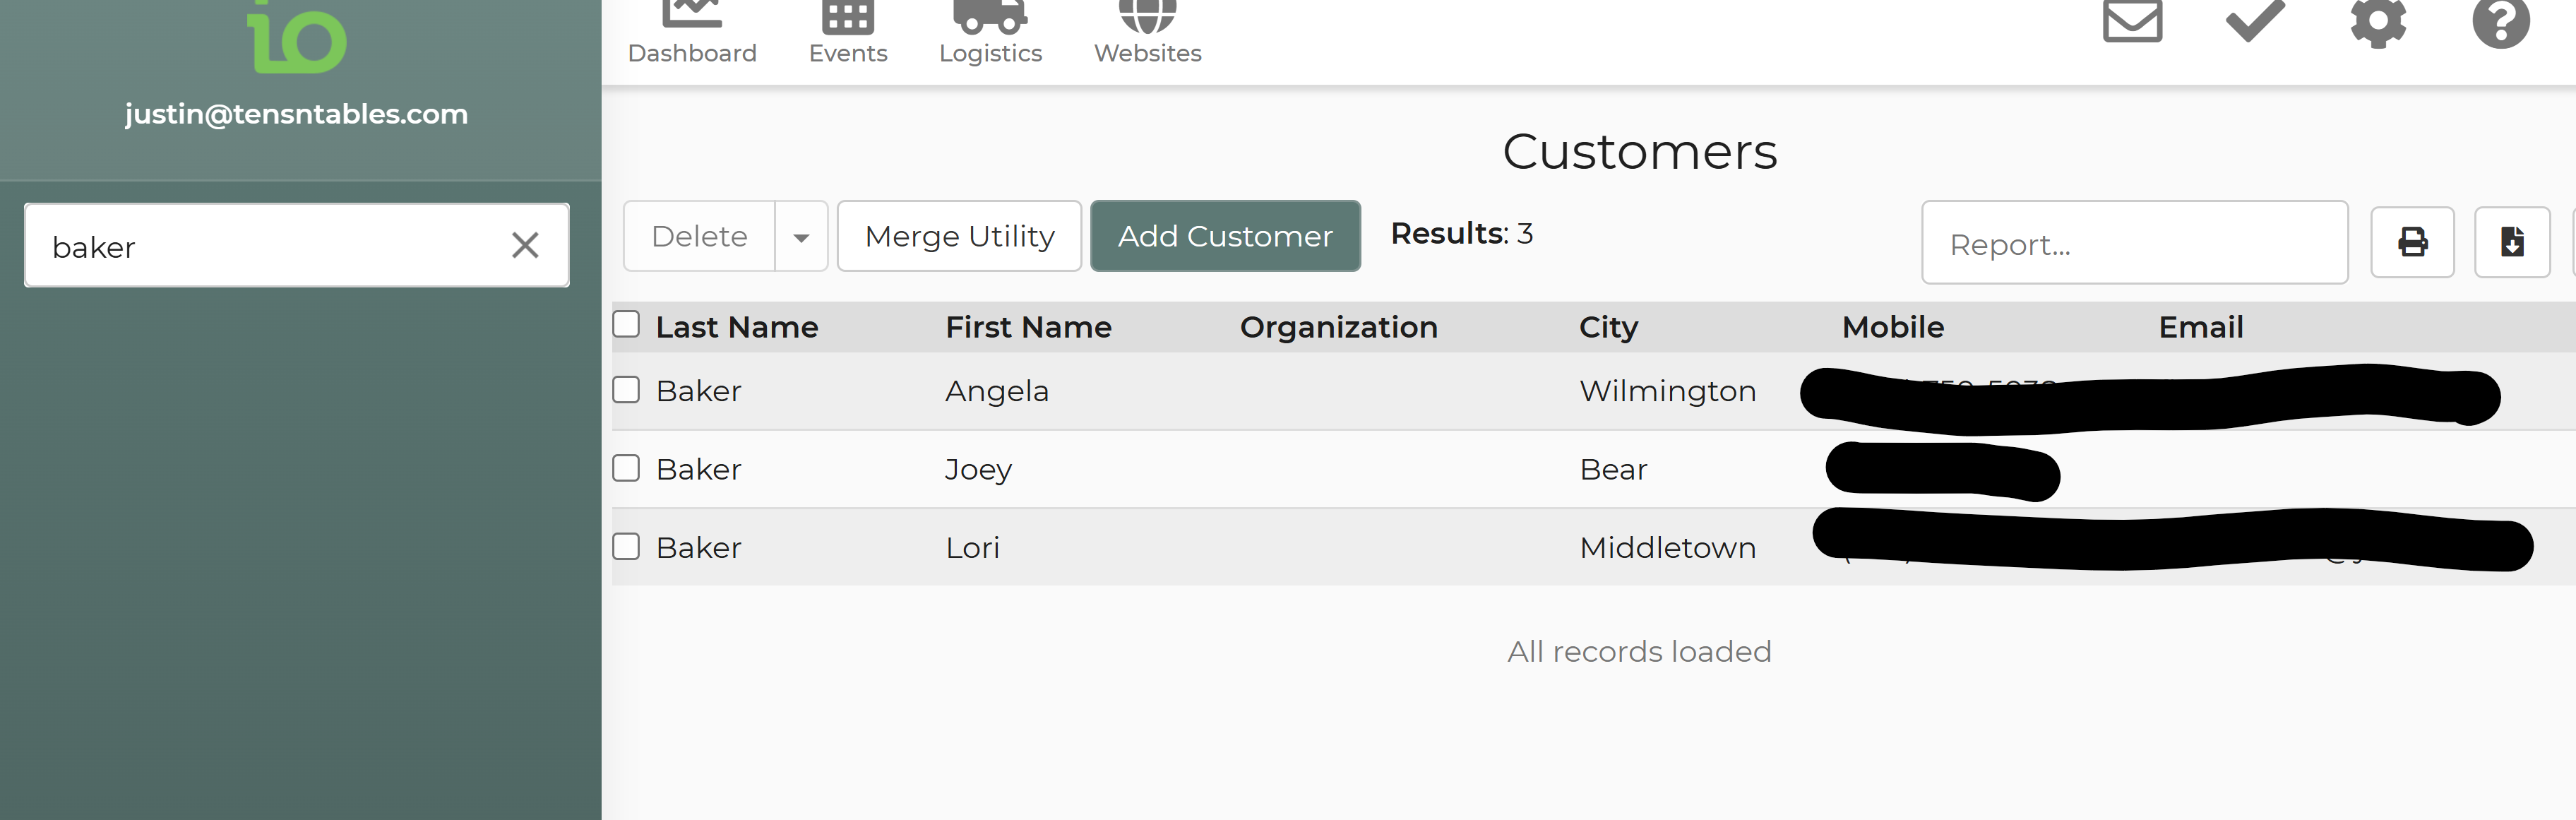Tick the checkbox for Lori Baker

[x=626, y=546]
